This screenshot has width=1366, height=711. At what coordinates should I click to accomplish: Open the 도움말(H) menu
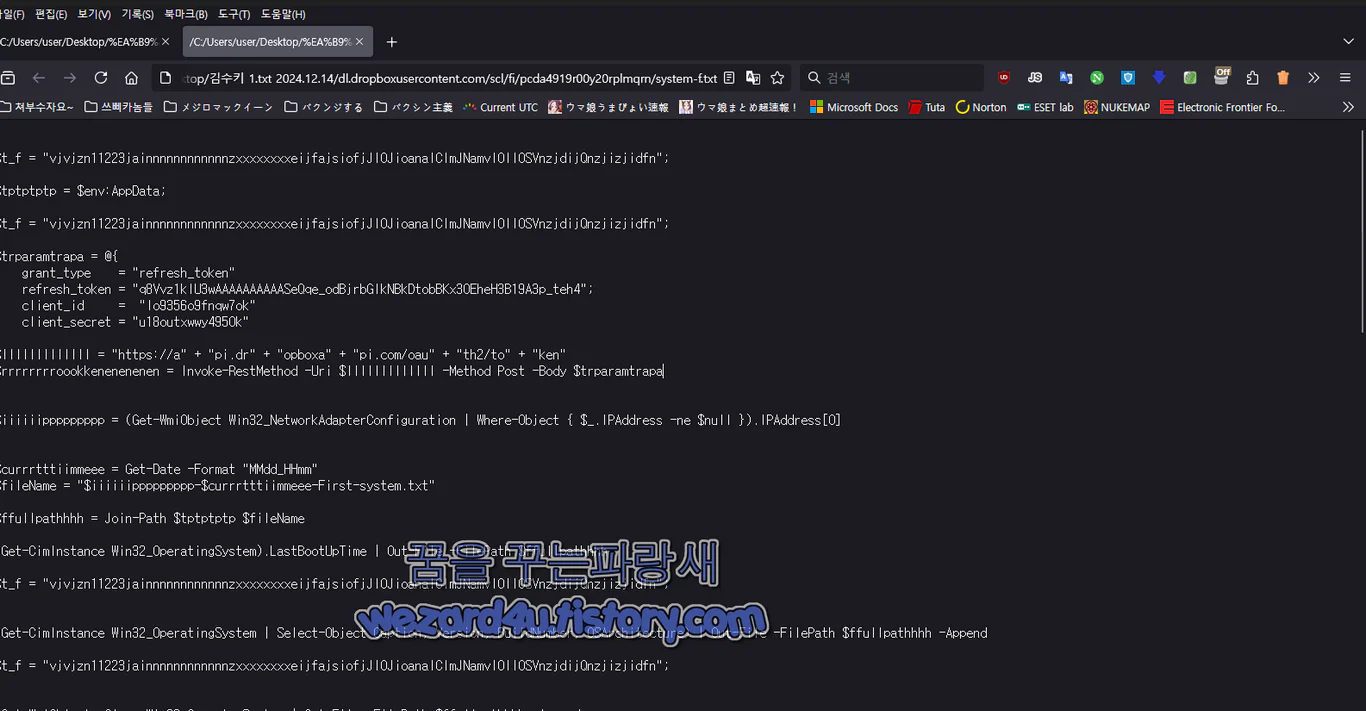pyautogui.click(x=283, y=14)
